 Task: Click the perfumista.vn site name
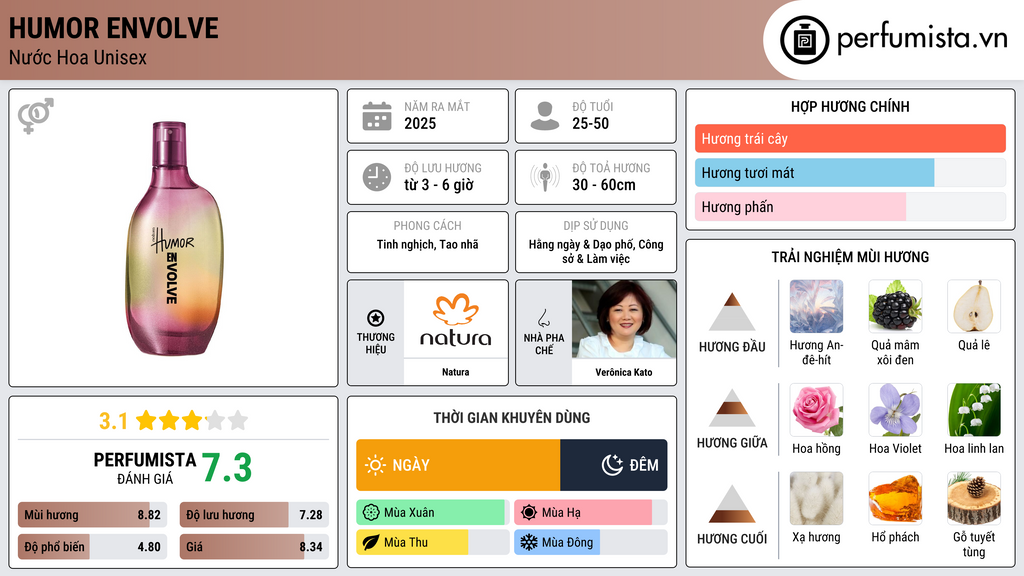[922, 39]
